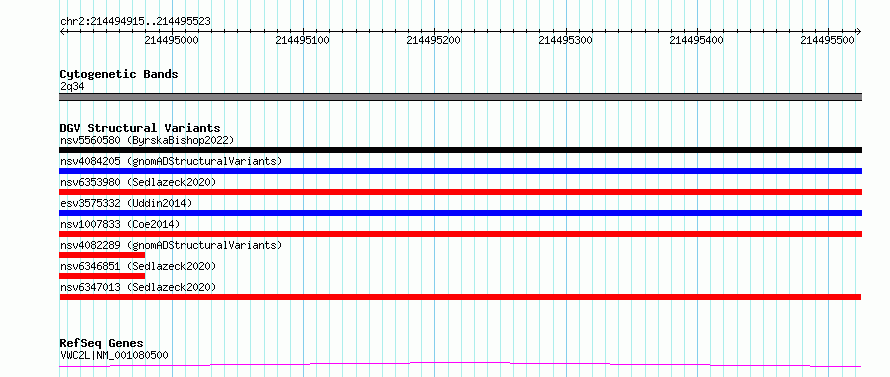
Task: Click ruler position label 214495400
Action: click(x=696, y=40)
